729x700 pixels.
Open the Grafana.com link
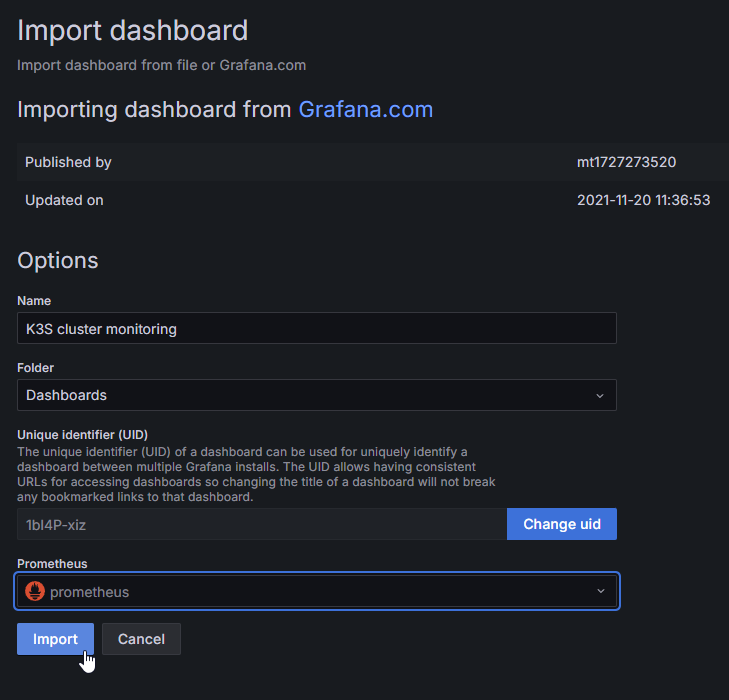click(365, 109)
